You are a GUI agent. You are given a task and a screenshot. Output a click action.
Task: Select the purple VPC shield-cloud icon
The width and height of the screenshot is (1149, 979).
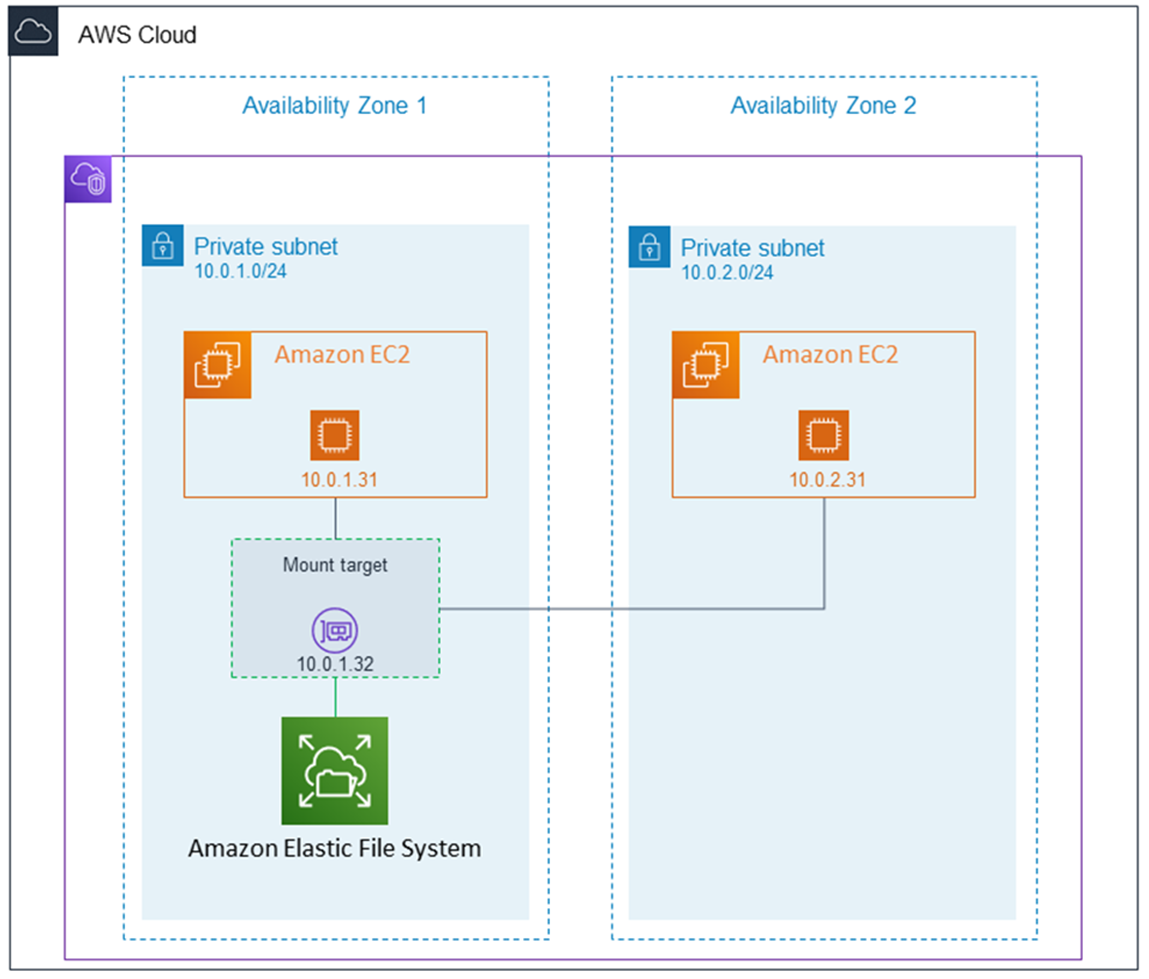[87, 180]
